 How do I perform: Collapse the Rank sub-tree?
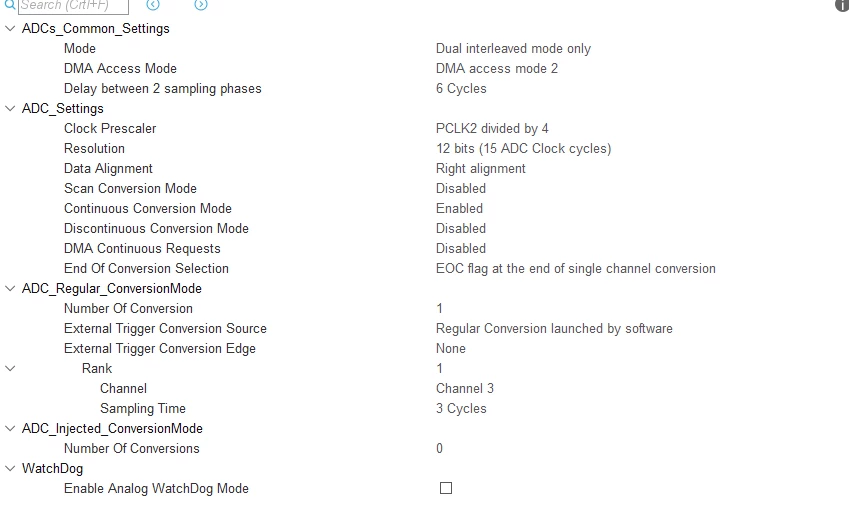(x=10, y=369)
